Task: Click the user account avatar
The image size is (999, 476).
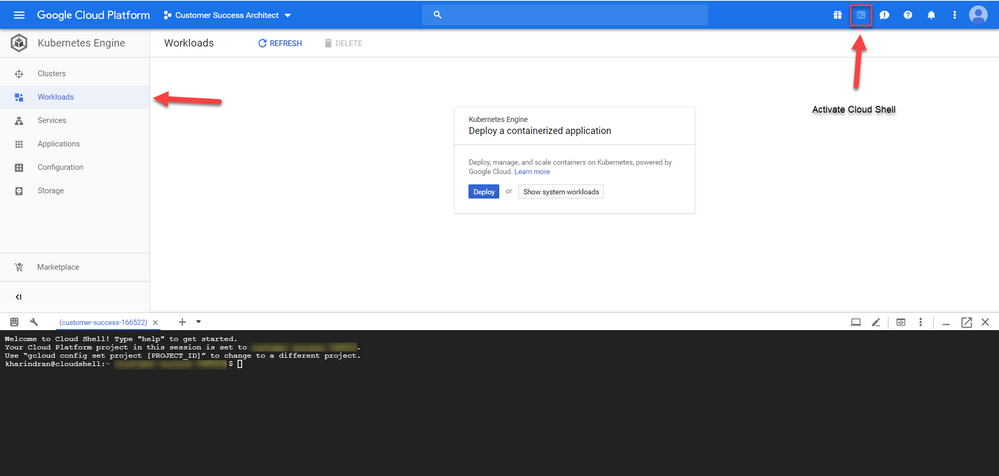Action: 978,15
